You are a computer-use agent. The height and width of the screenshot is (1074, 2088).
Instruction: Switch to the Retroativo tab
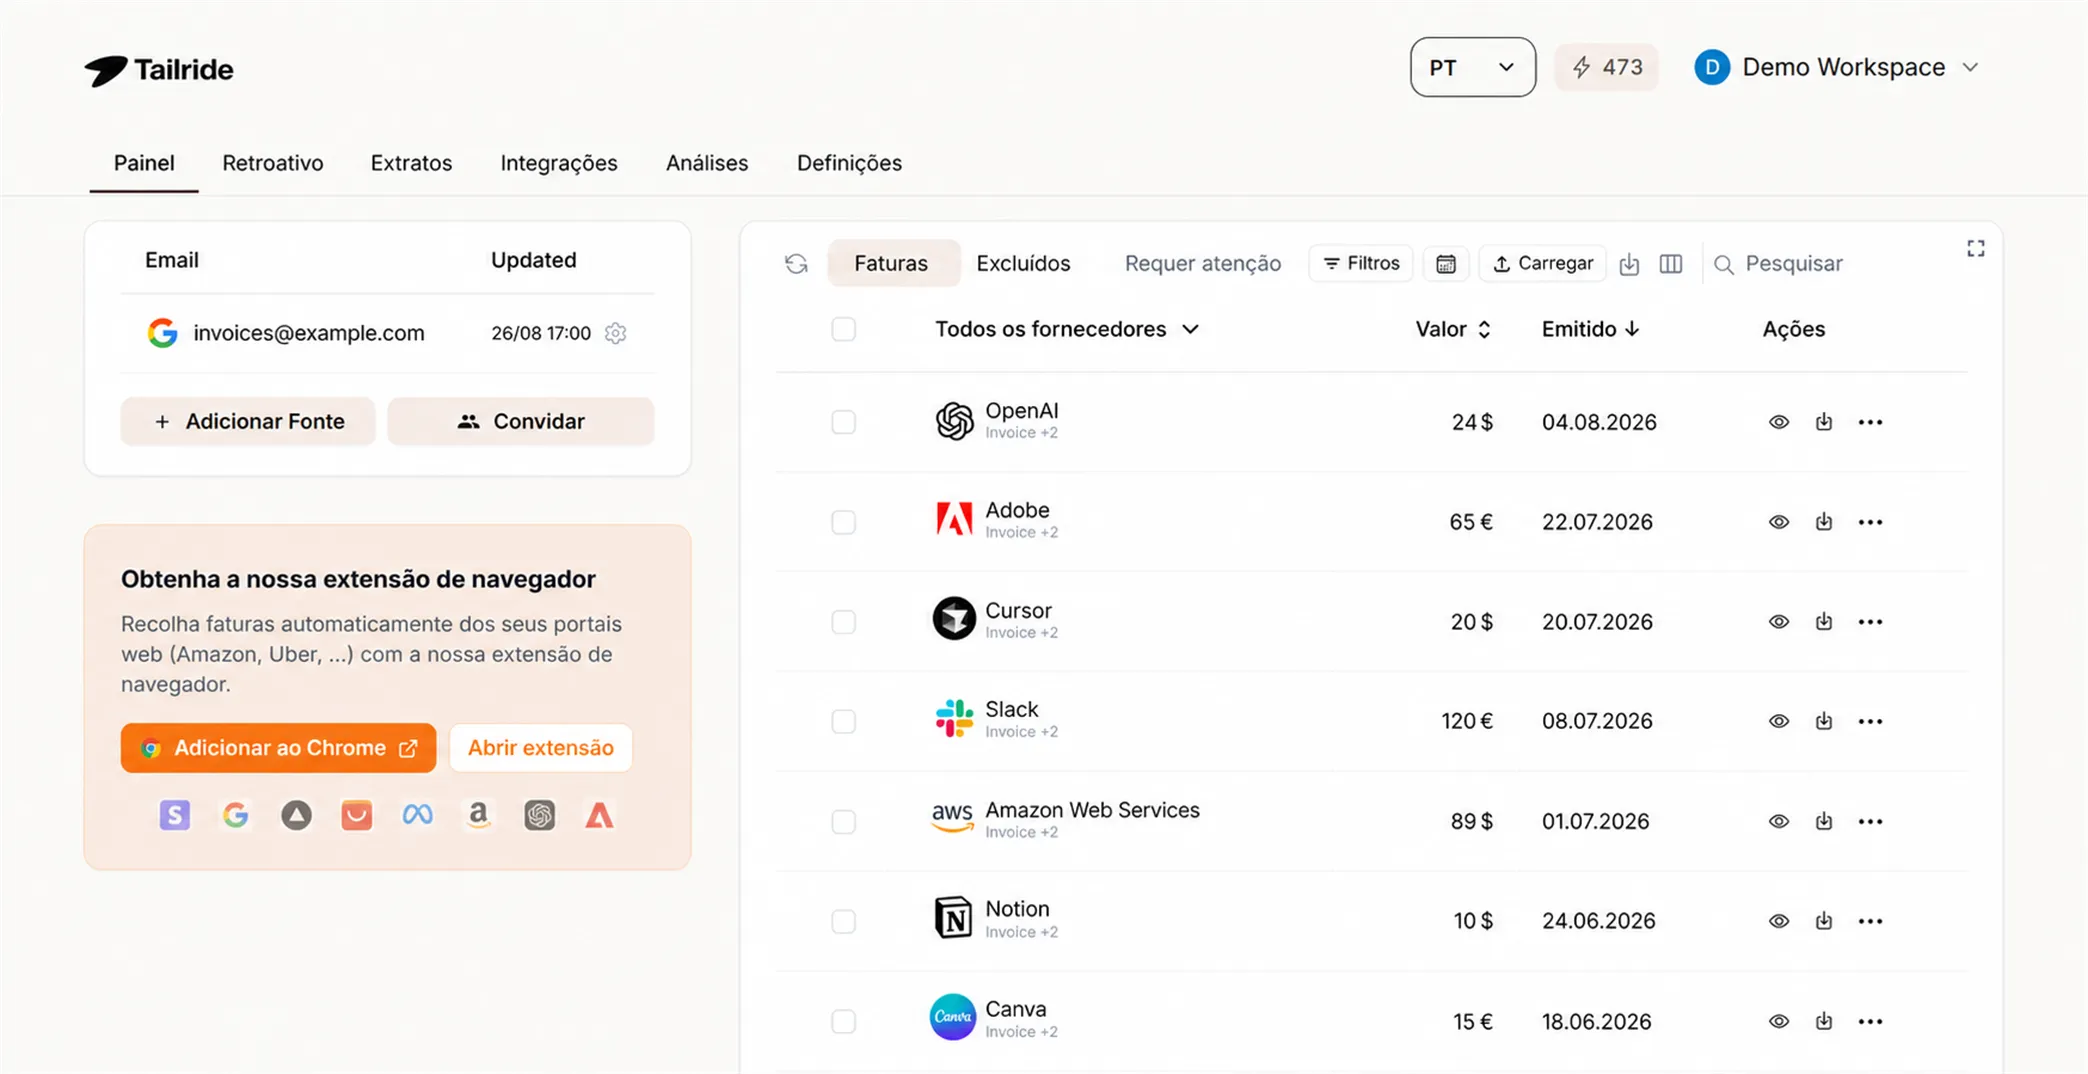click(x=273, y=163)
